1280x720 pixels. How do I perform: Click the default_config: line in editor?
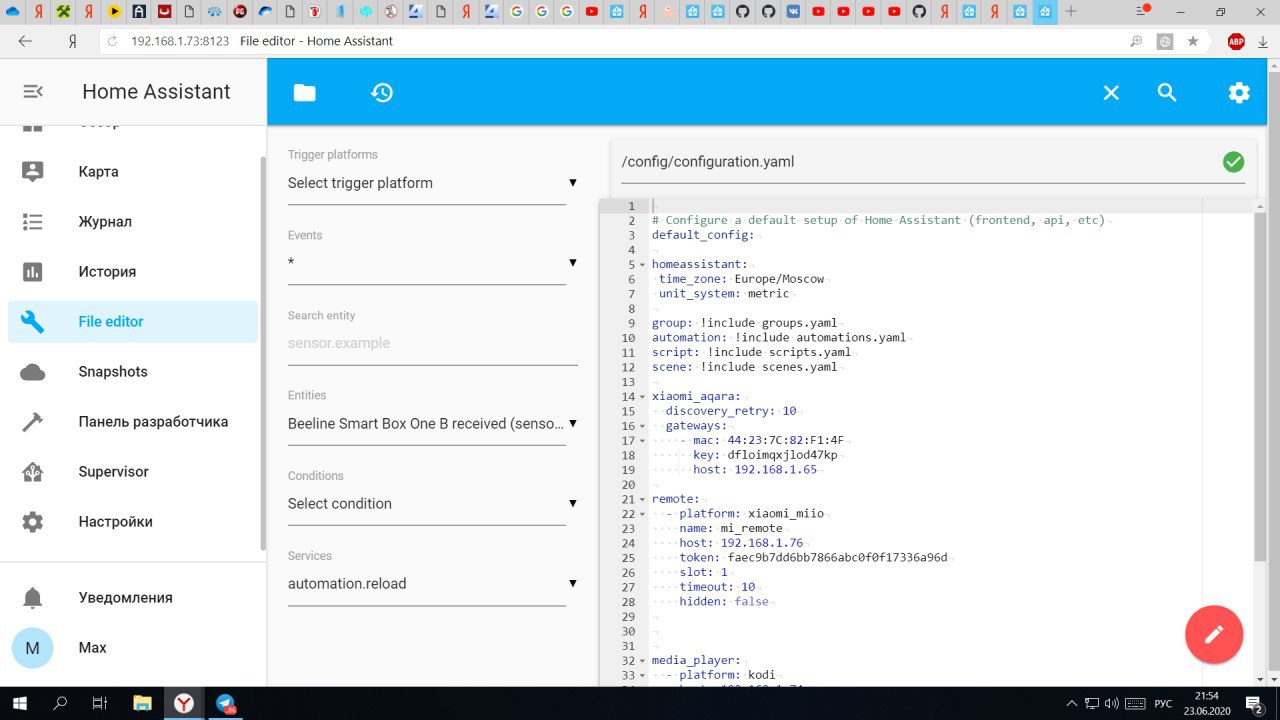703,235
